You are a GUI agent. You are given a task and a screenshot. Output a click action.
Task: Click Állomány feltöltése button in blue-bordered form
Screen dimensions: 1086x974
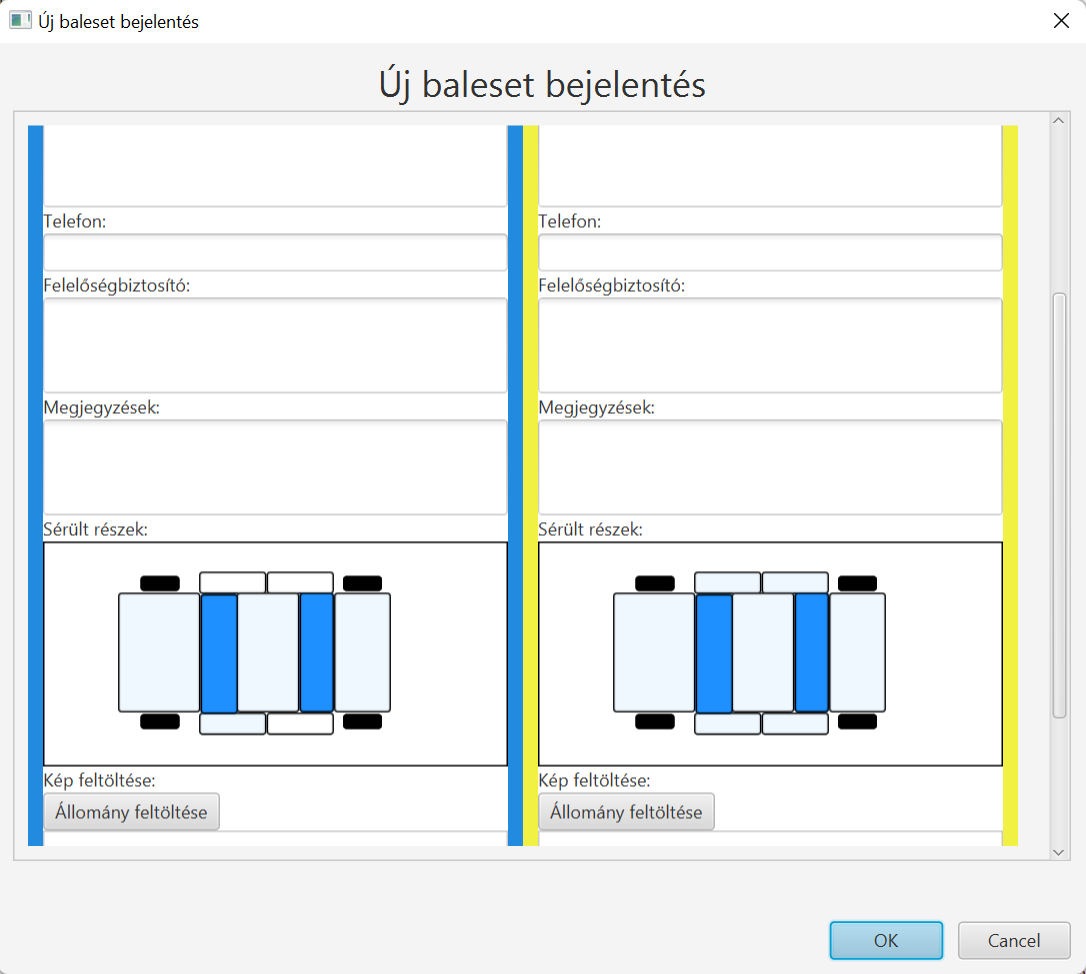[x=132, y=812]
